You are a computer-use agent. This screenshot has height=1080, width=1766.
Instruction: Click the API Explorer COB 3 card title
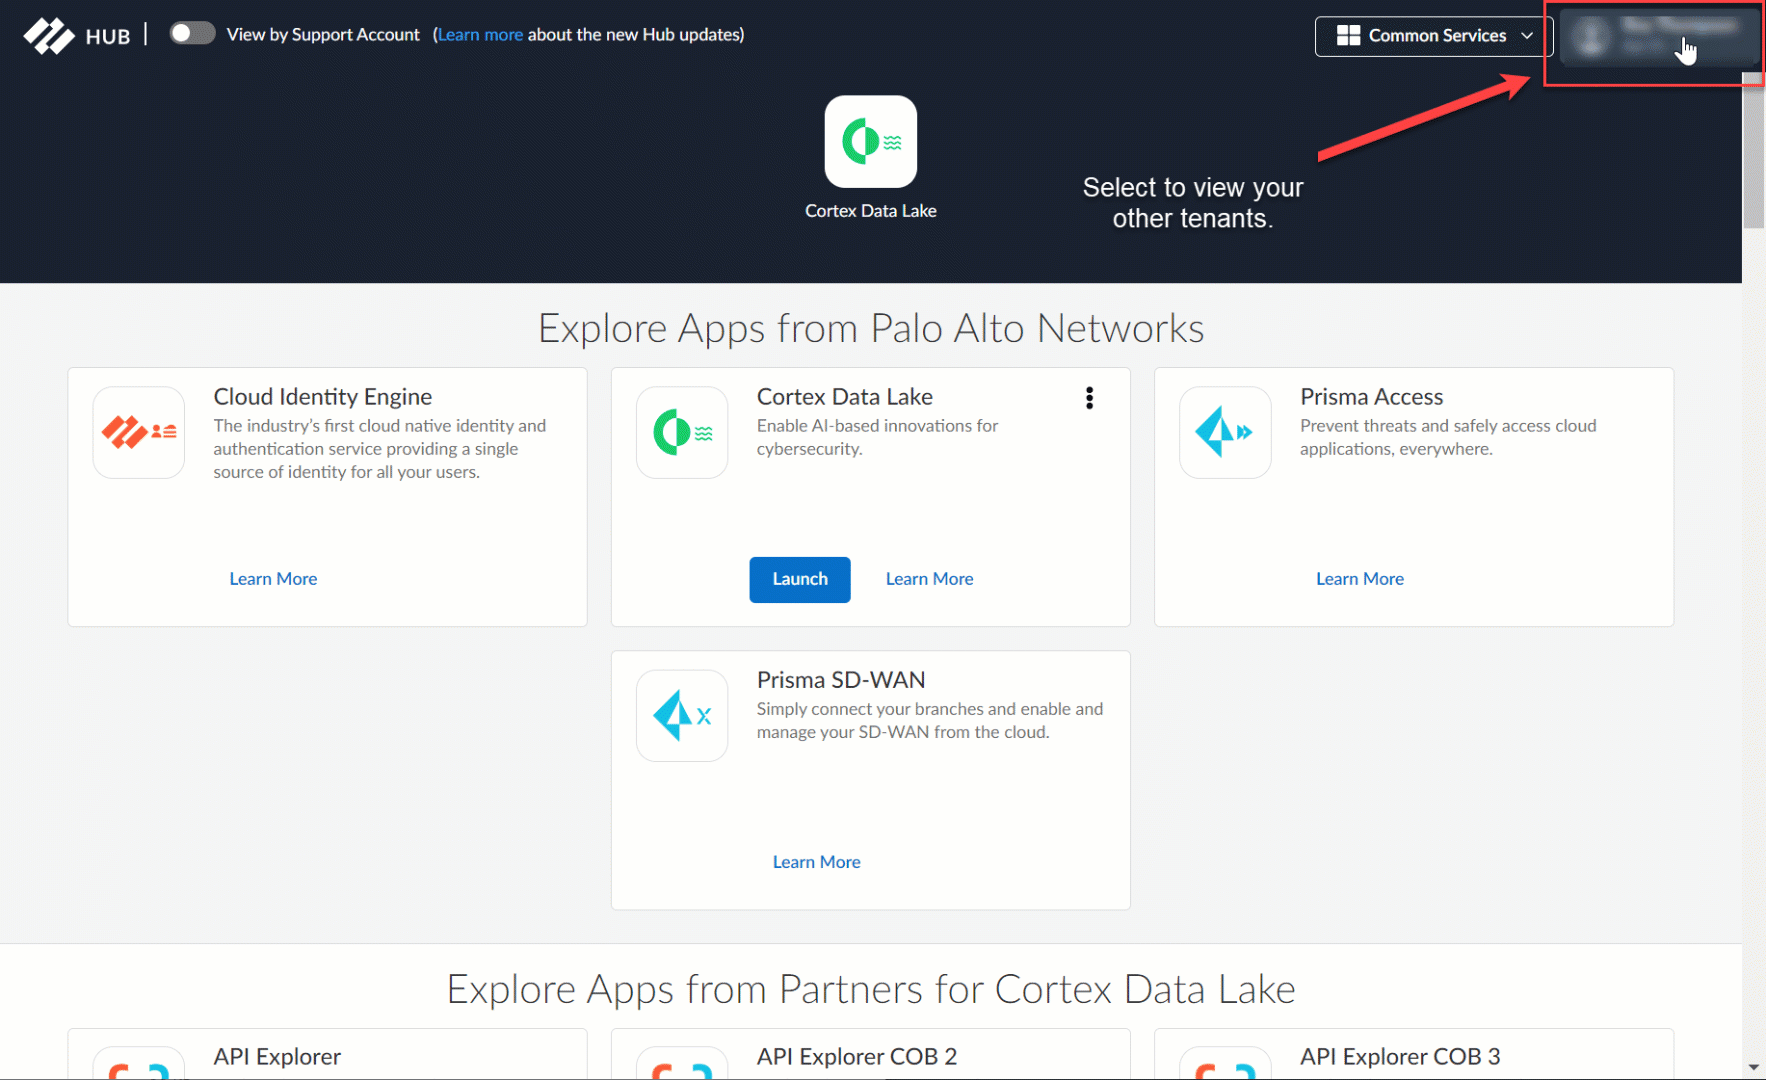1400,1057
